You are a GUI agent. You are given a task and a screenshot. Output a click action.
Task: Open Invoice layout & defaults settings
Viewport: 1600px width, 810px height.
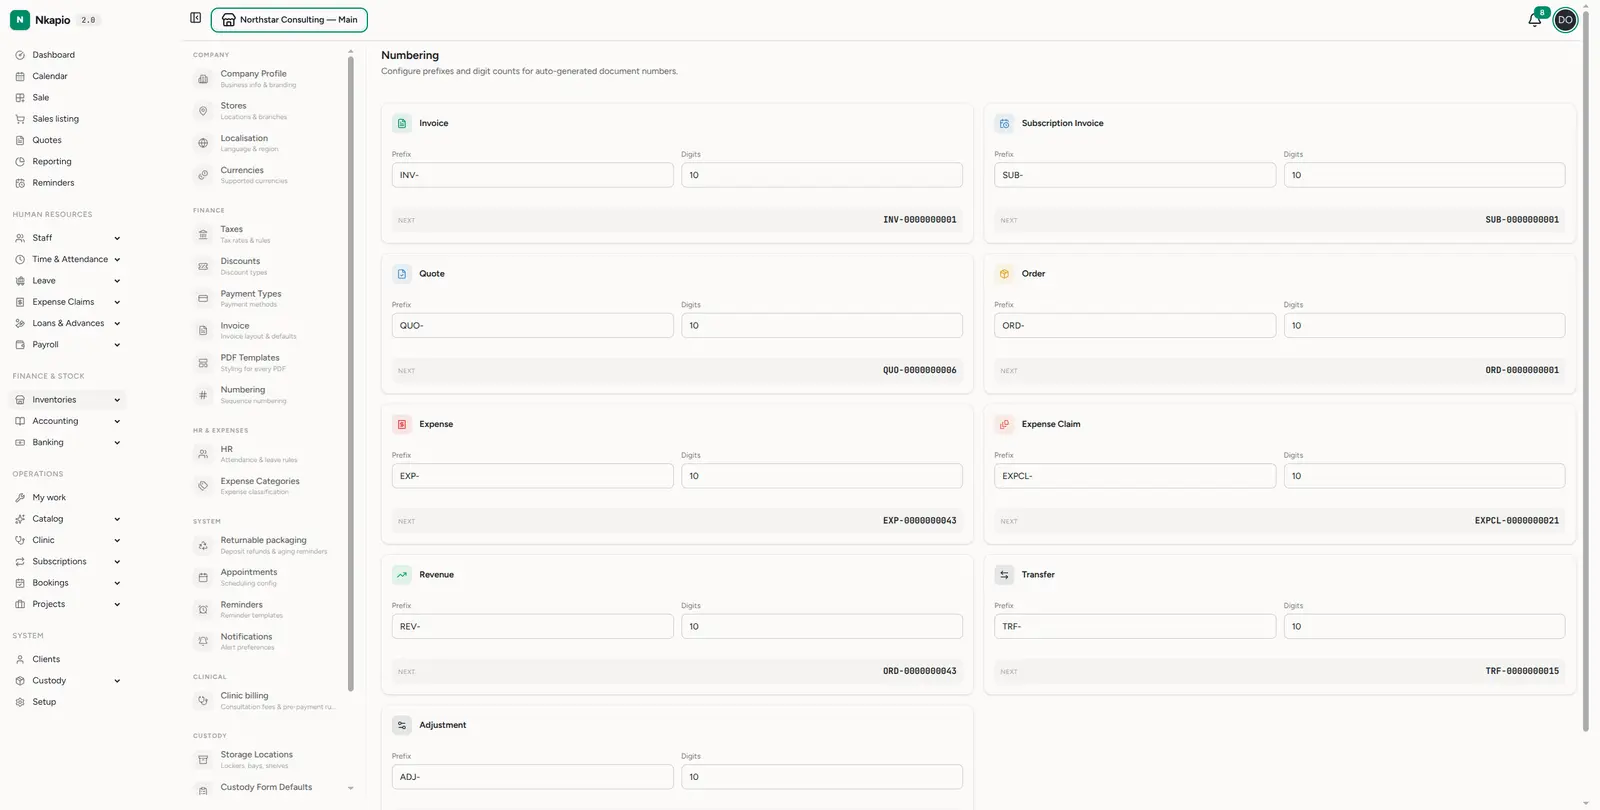266,330
